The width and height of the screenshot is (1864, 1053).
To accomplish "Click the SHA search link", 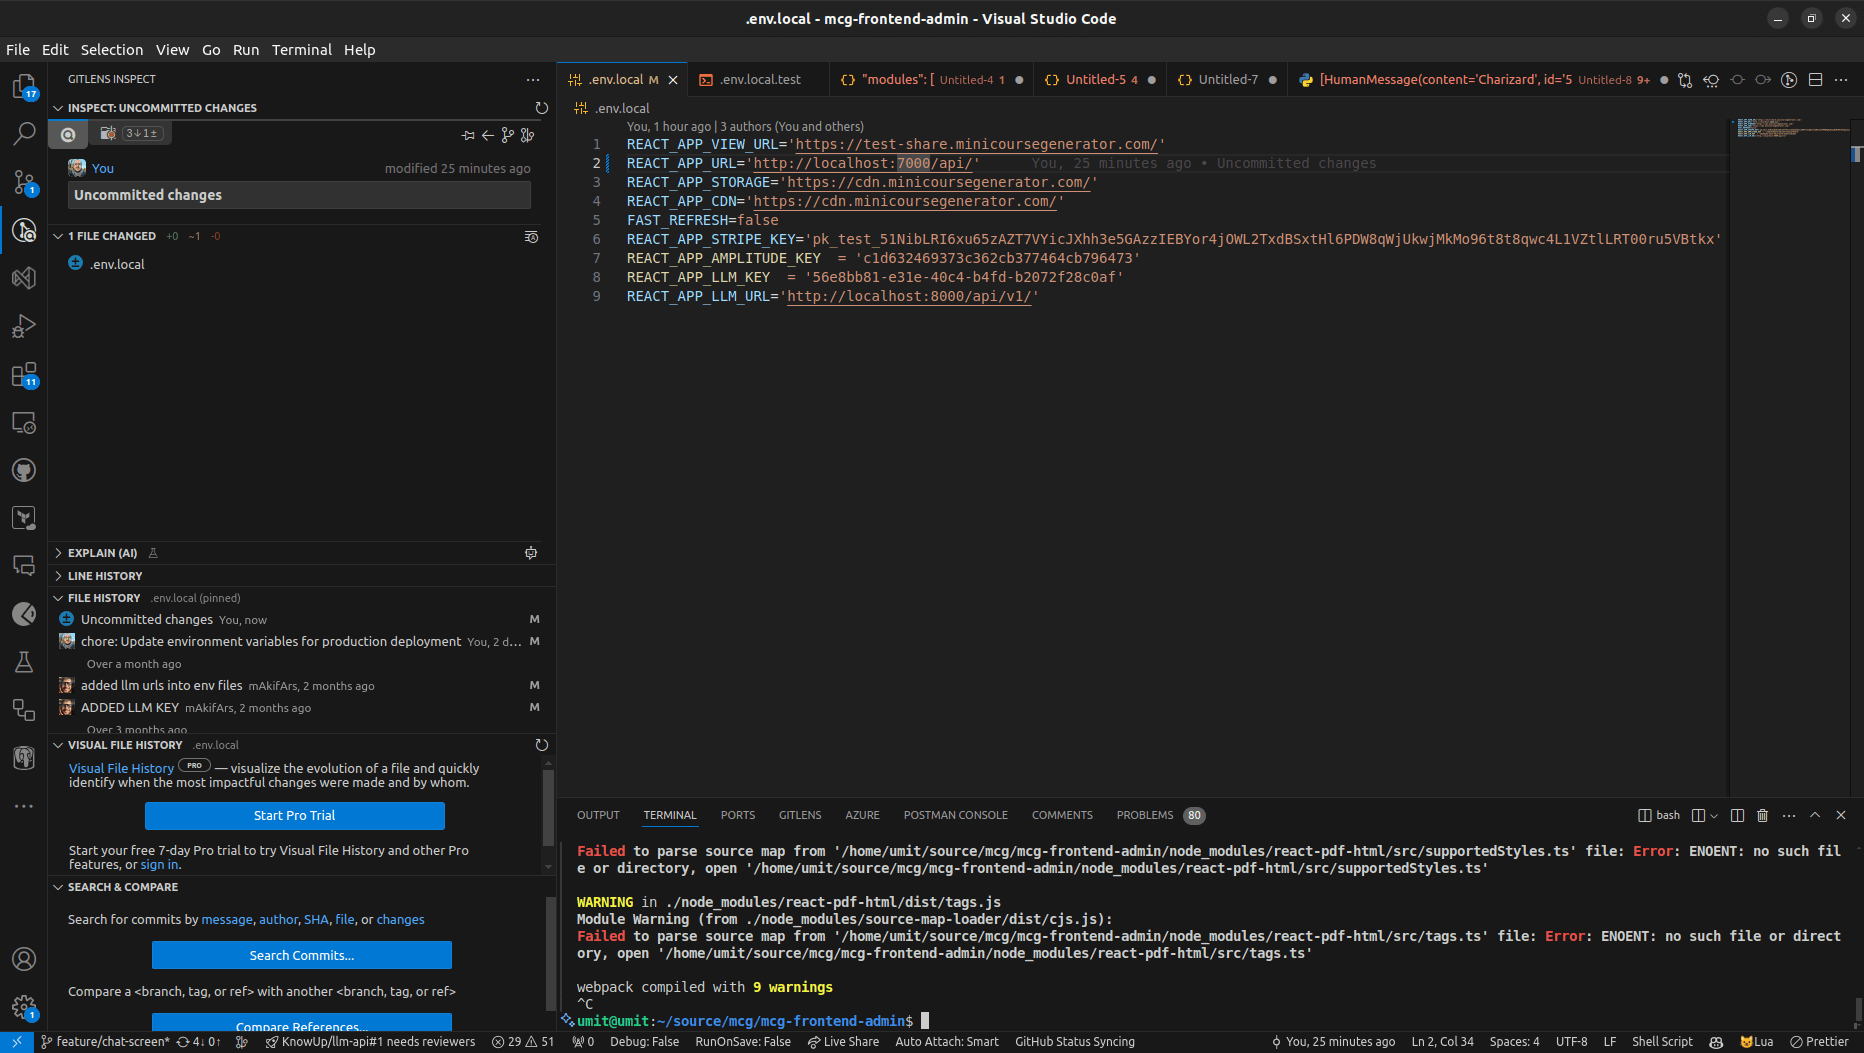I will coord(316,920).
